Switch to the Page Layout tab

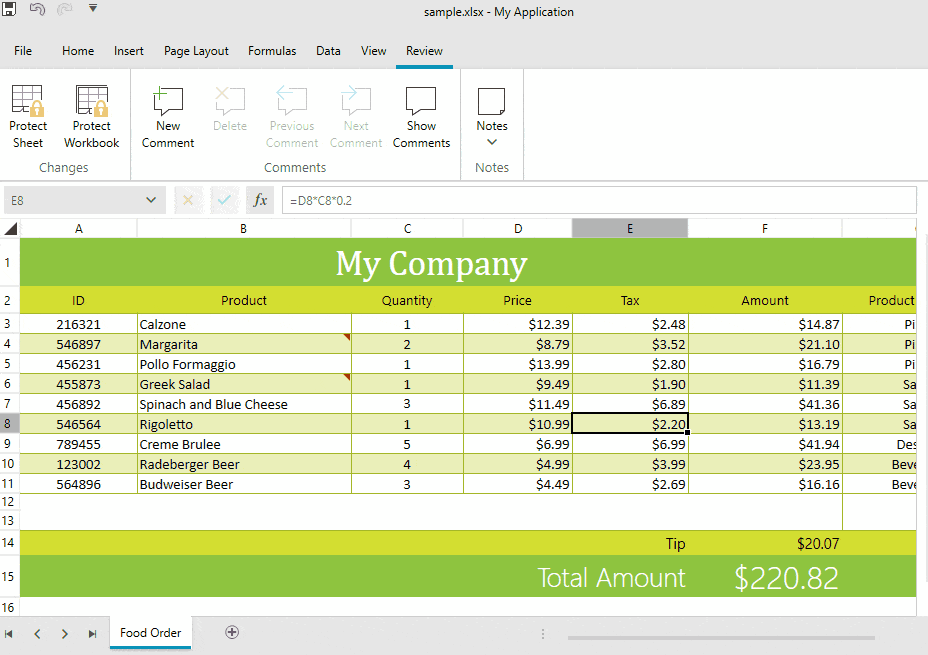click(x=196, y=51)
